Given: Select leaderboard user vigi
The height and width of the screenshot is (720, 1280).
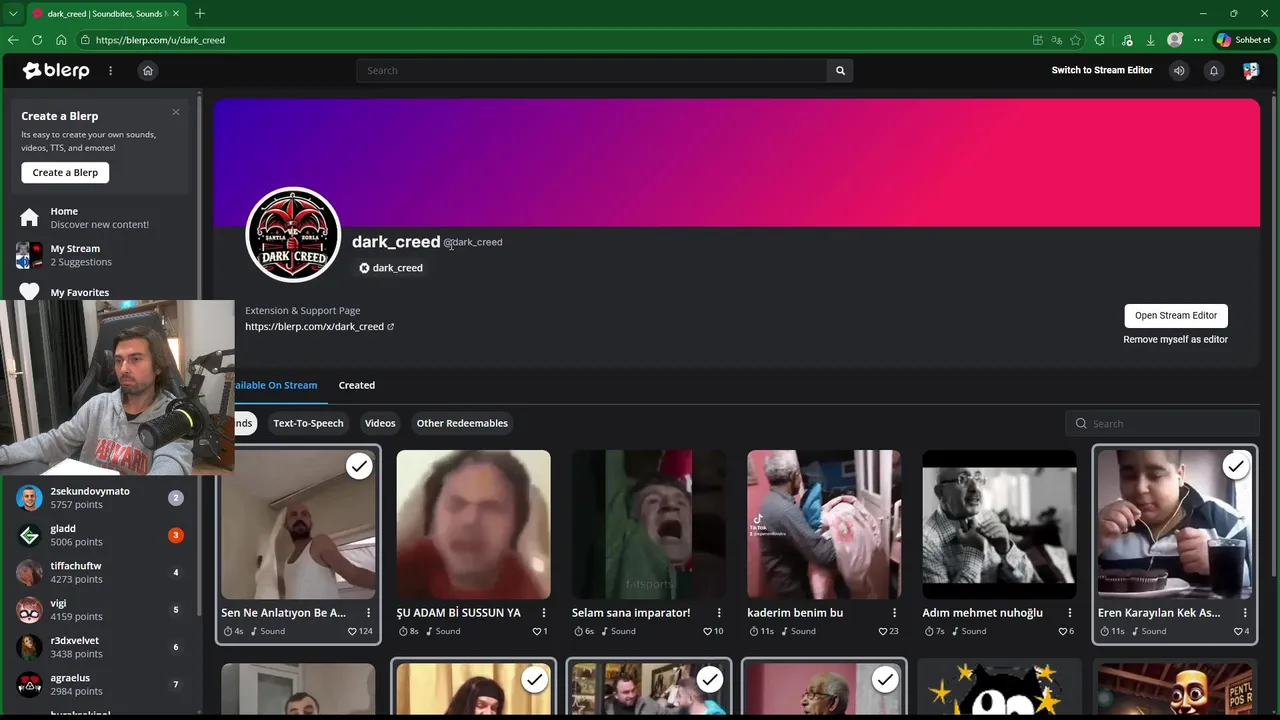Looking at the screenshot, I should (100, 610).
